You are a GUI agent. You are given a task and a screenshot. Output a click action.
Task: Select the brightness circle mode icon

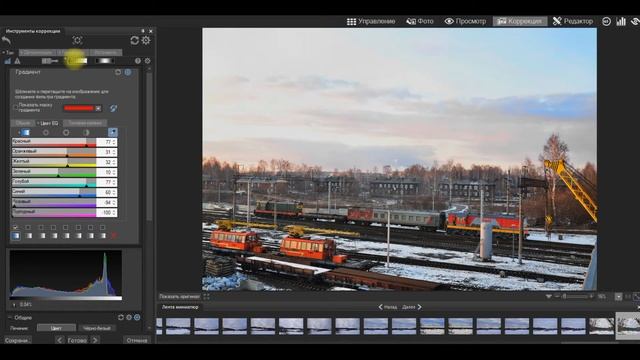tap(46, 133)
